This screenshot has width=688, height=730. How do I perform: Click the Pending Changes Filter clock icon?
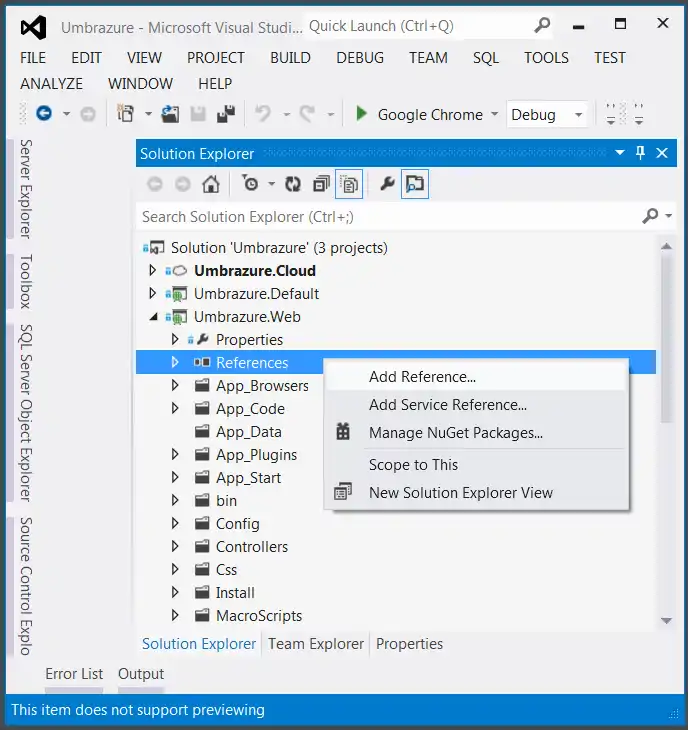[250, 184]
